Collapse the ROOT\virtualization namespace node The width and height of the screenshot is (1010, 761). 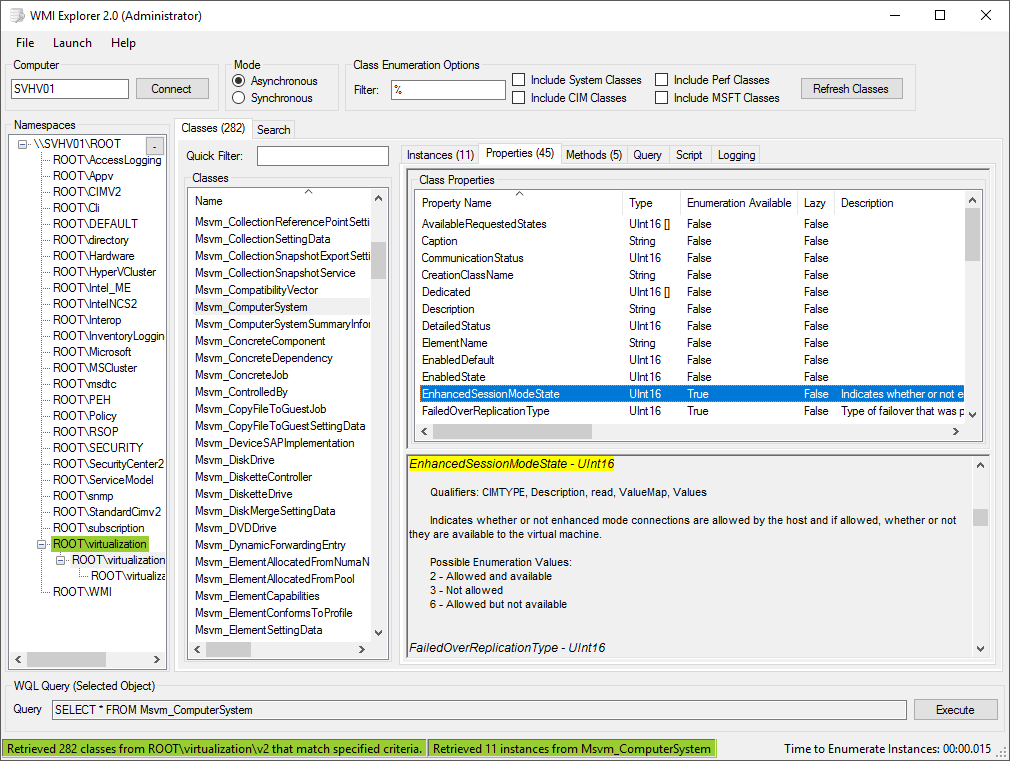click(x=42, y=544)
